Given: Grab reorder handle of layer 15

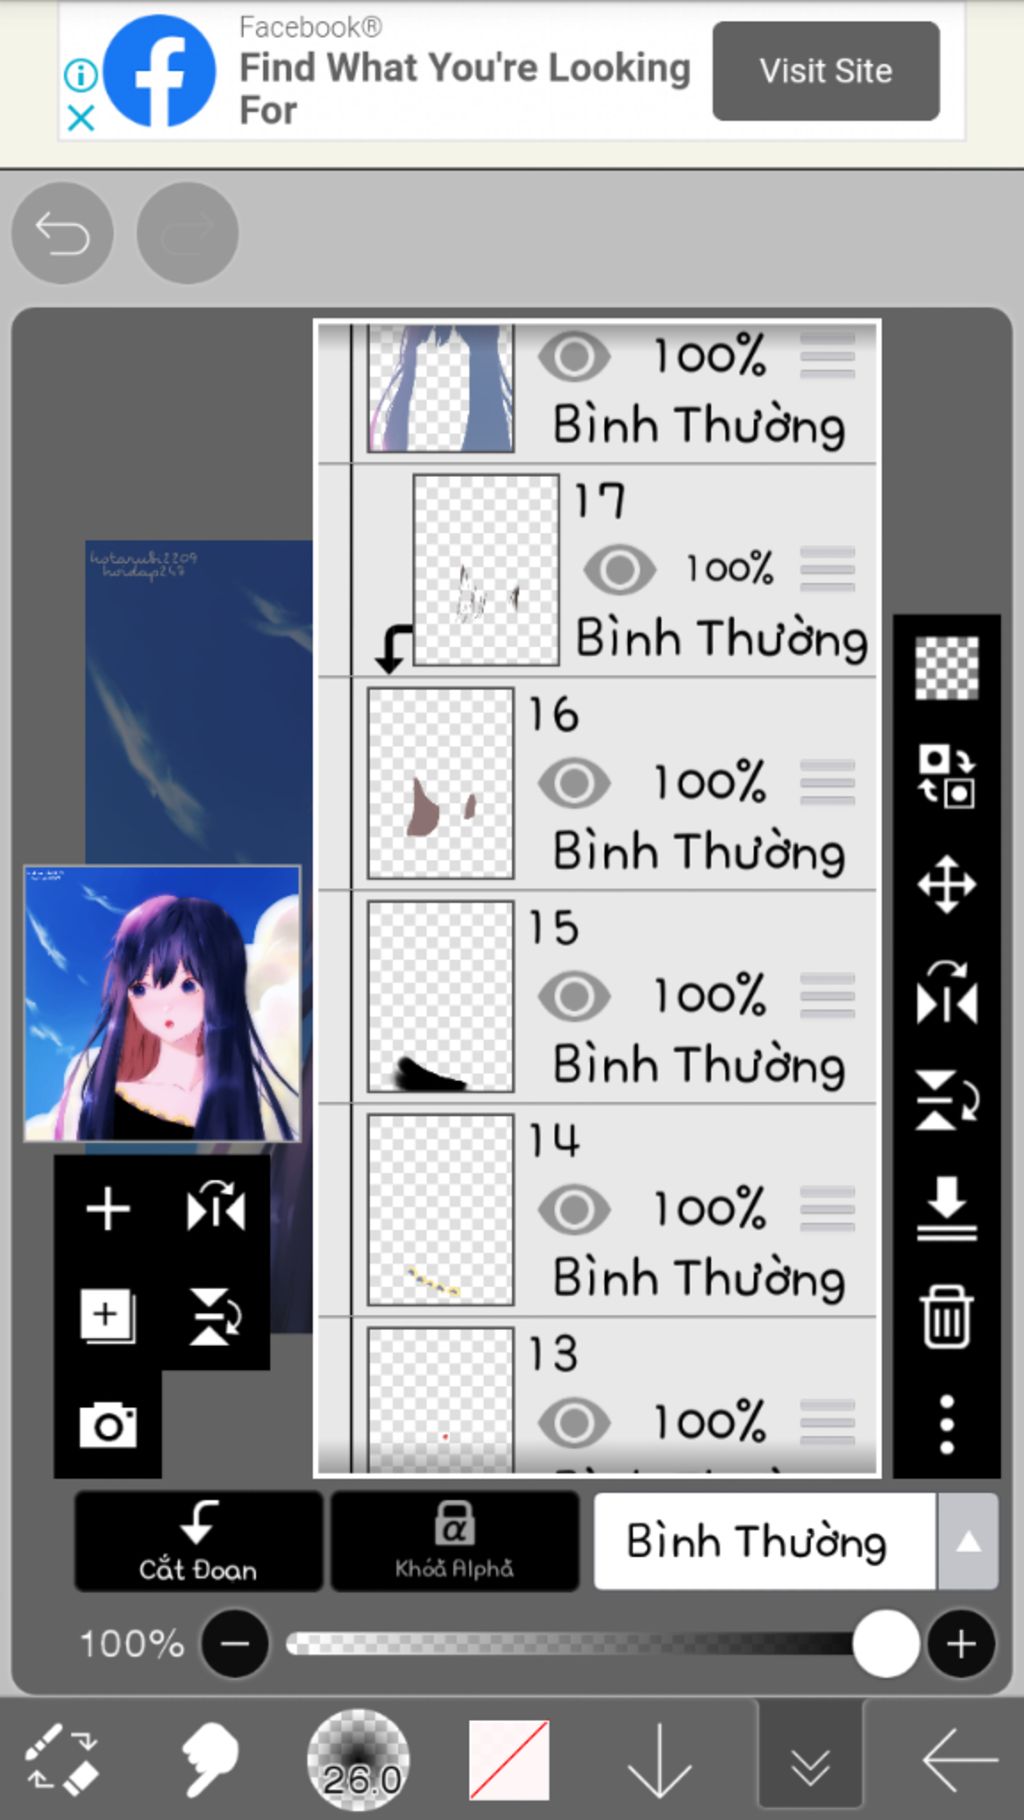Looking at the screenshot, I should (827, 996).
